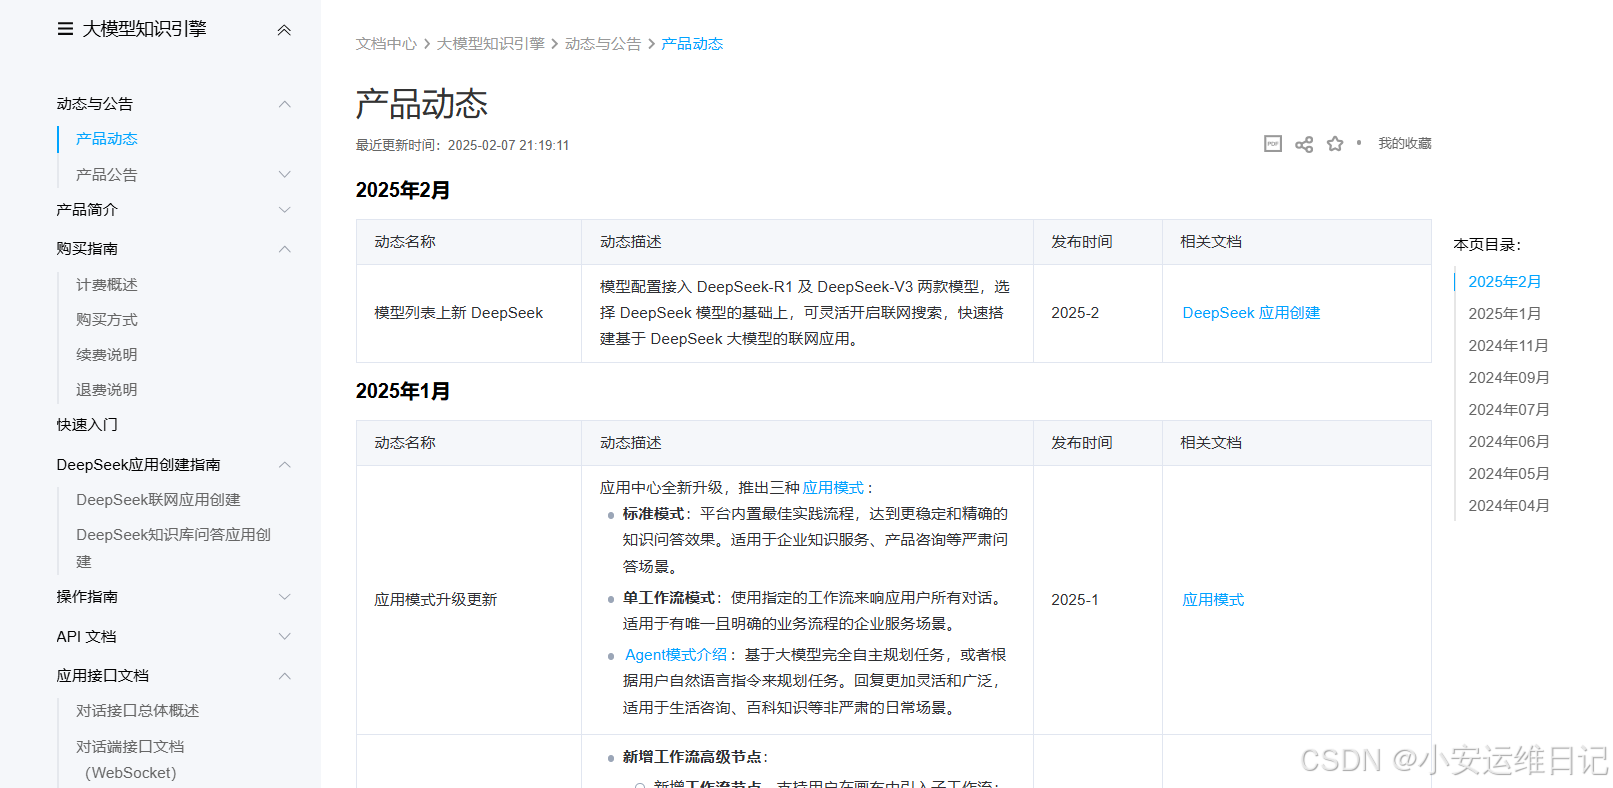The height and width of the screenshot is (788, 1613).
Task: Click the hamburger menu icon beside 大模型知识引擎
Action: [65, 29]
